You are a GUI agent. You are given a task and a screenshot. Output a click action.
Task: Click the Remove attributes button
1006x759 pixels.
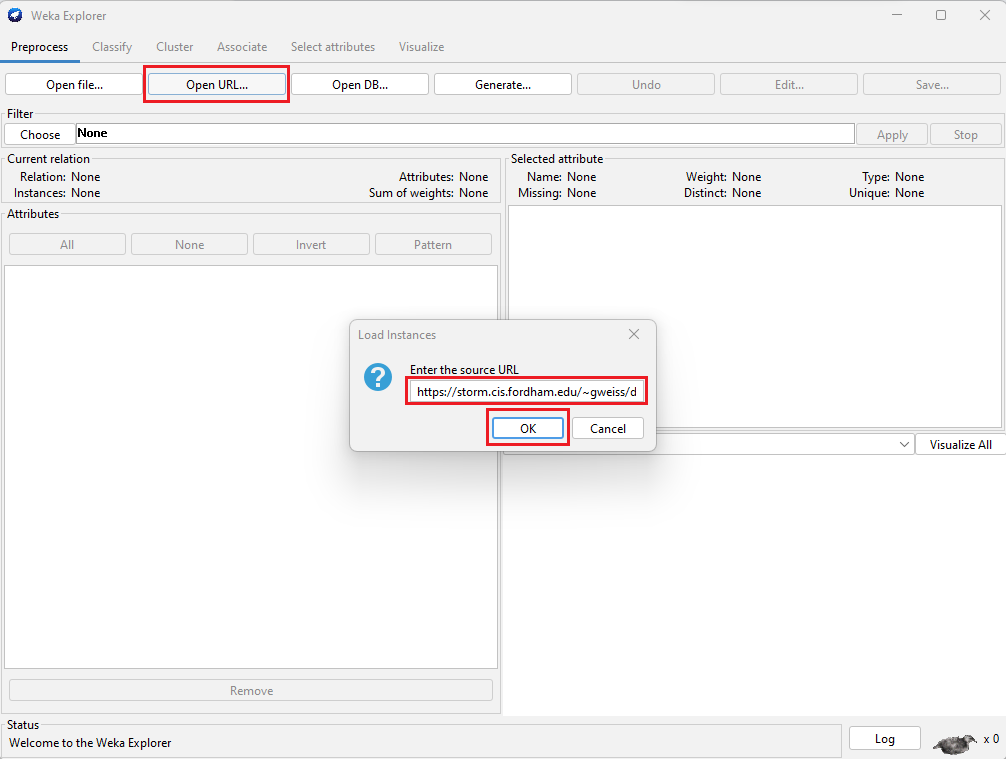click(x=251, y=690)
